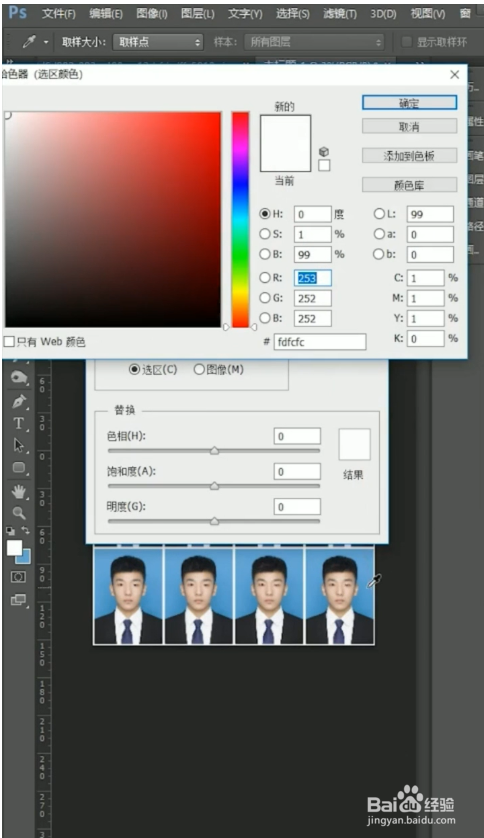Image resolution: width=484 pixels, height=838 pixels.
Task: Change screen mode icon in the toolbox
Action: [x=18, y=600]
